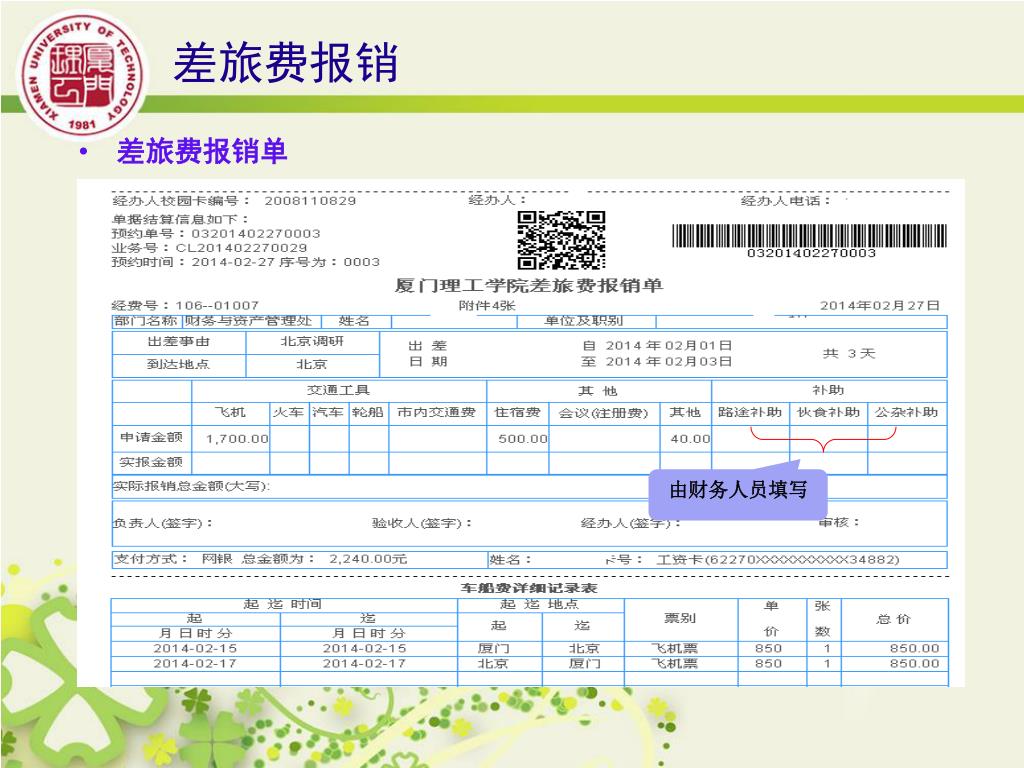Click the 实际报销总金额(大写) field
The width and height of the screenshot is (1024, 768).
(x=529, y=487)
